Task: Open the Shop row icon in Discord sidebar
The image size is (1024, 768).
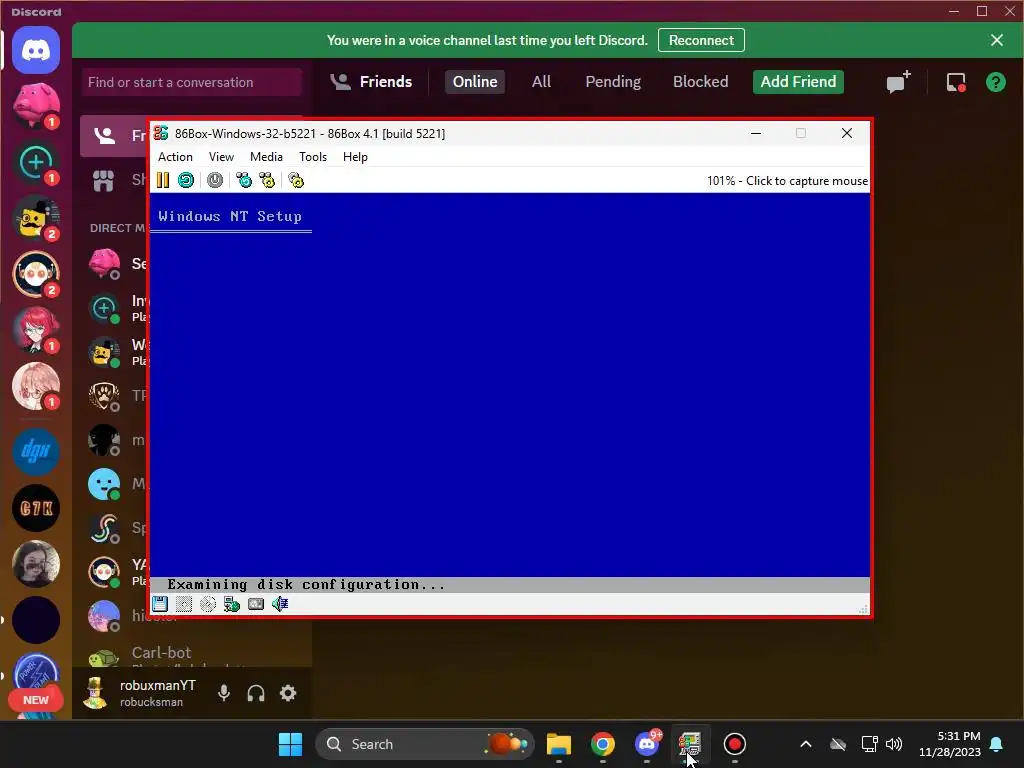Action: pos(103,180)
